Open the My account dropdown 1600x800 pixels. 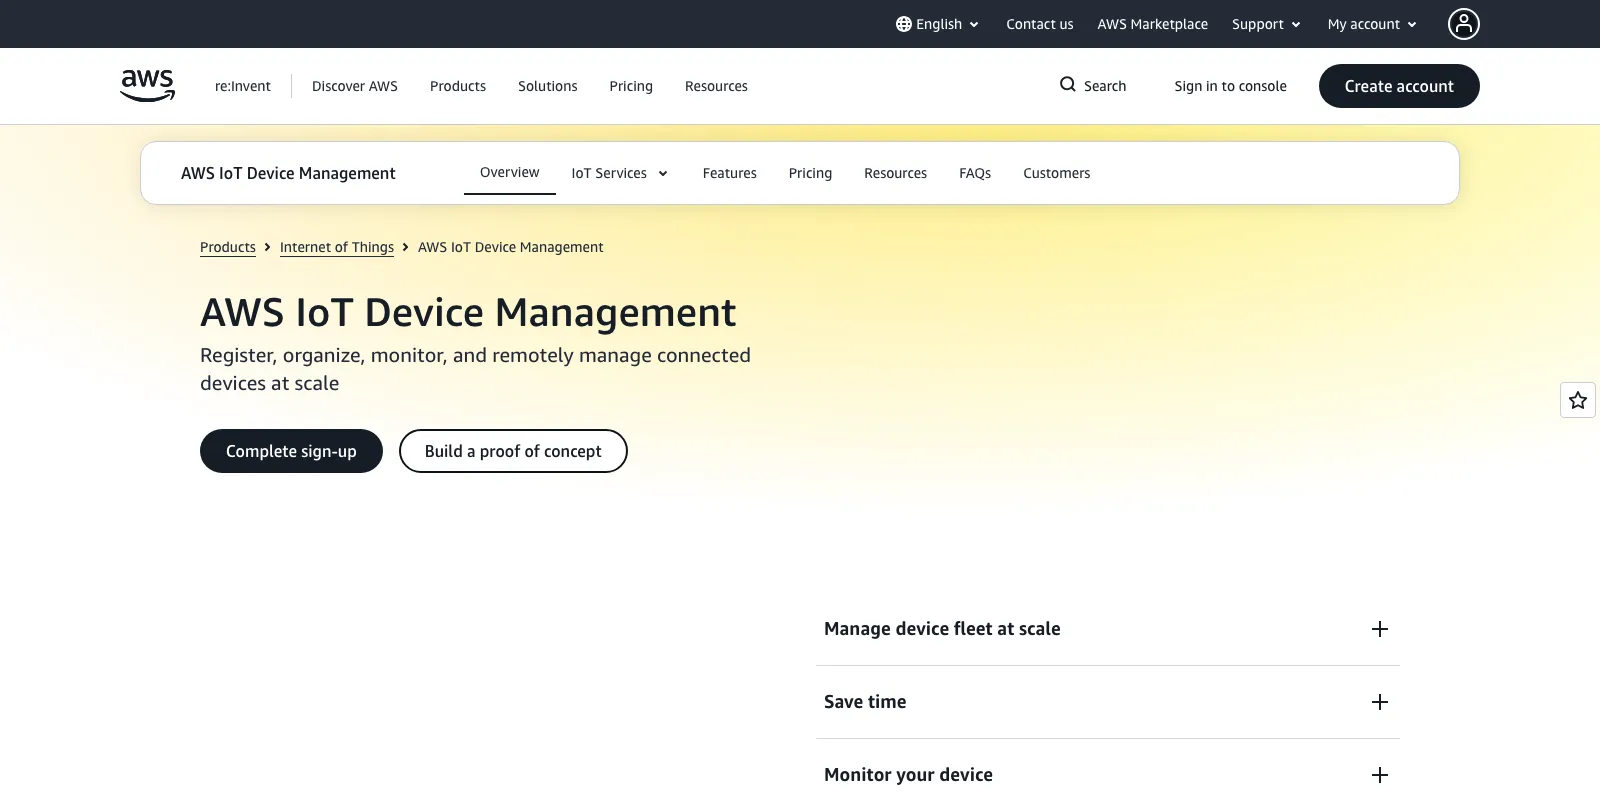(1372, 24)
